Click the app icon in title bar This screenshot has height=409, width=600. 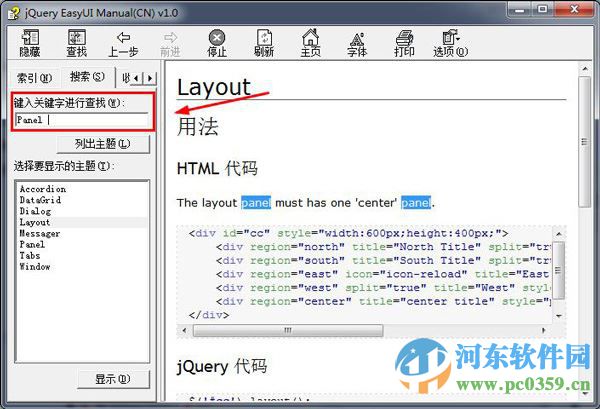click(14, 13)
